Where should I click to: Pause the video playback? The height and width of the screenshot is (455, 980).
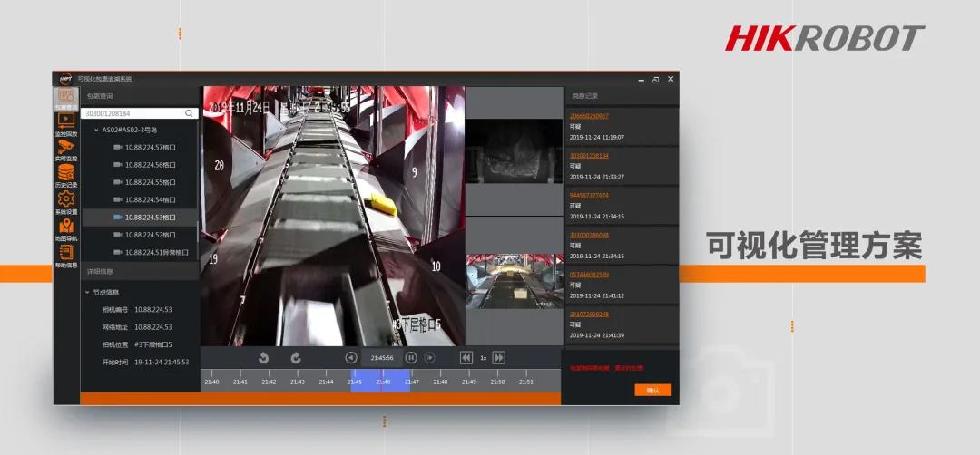point(410,357)
